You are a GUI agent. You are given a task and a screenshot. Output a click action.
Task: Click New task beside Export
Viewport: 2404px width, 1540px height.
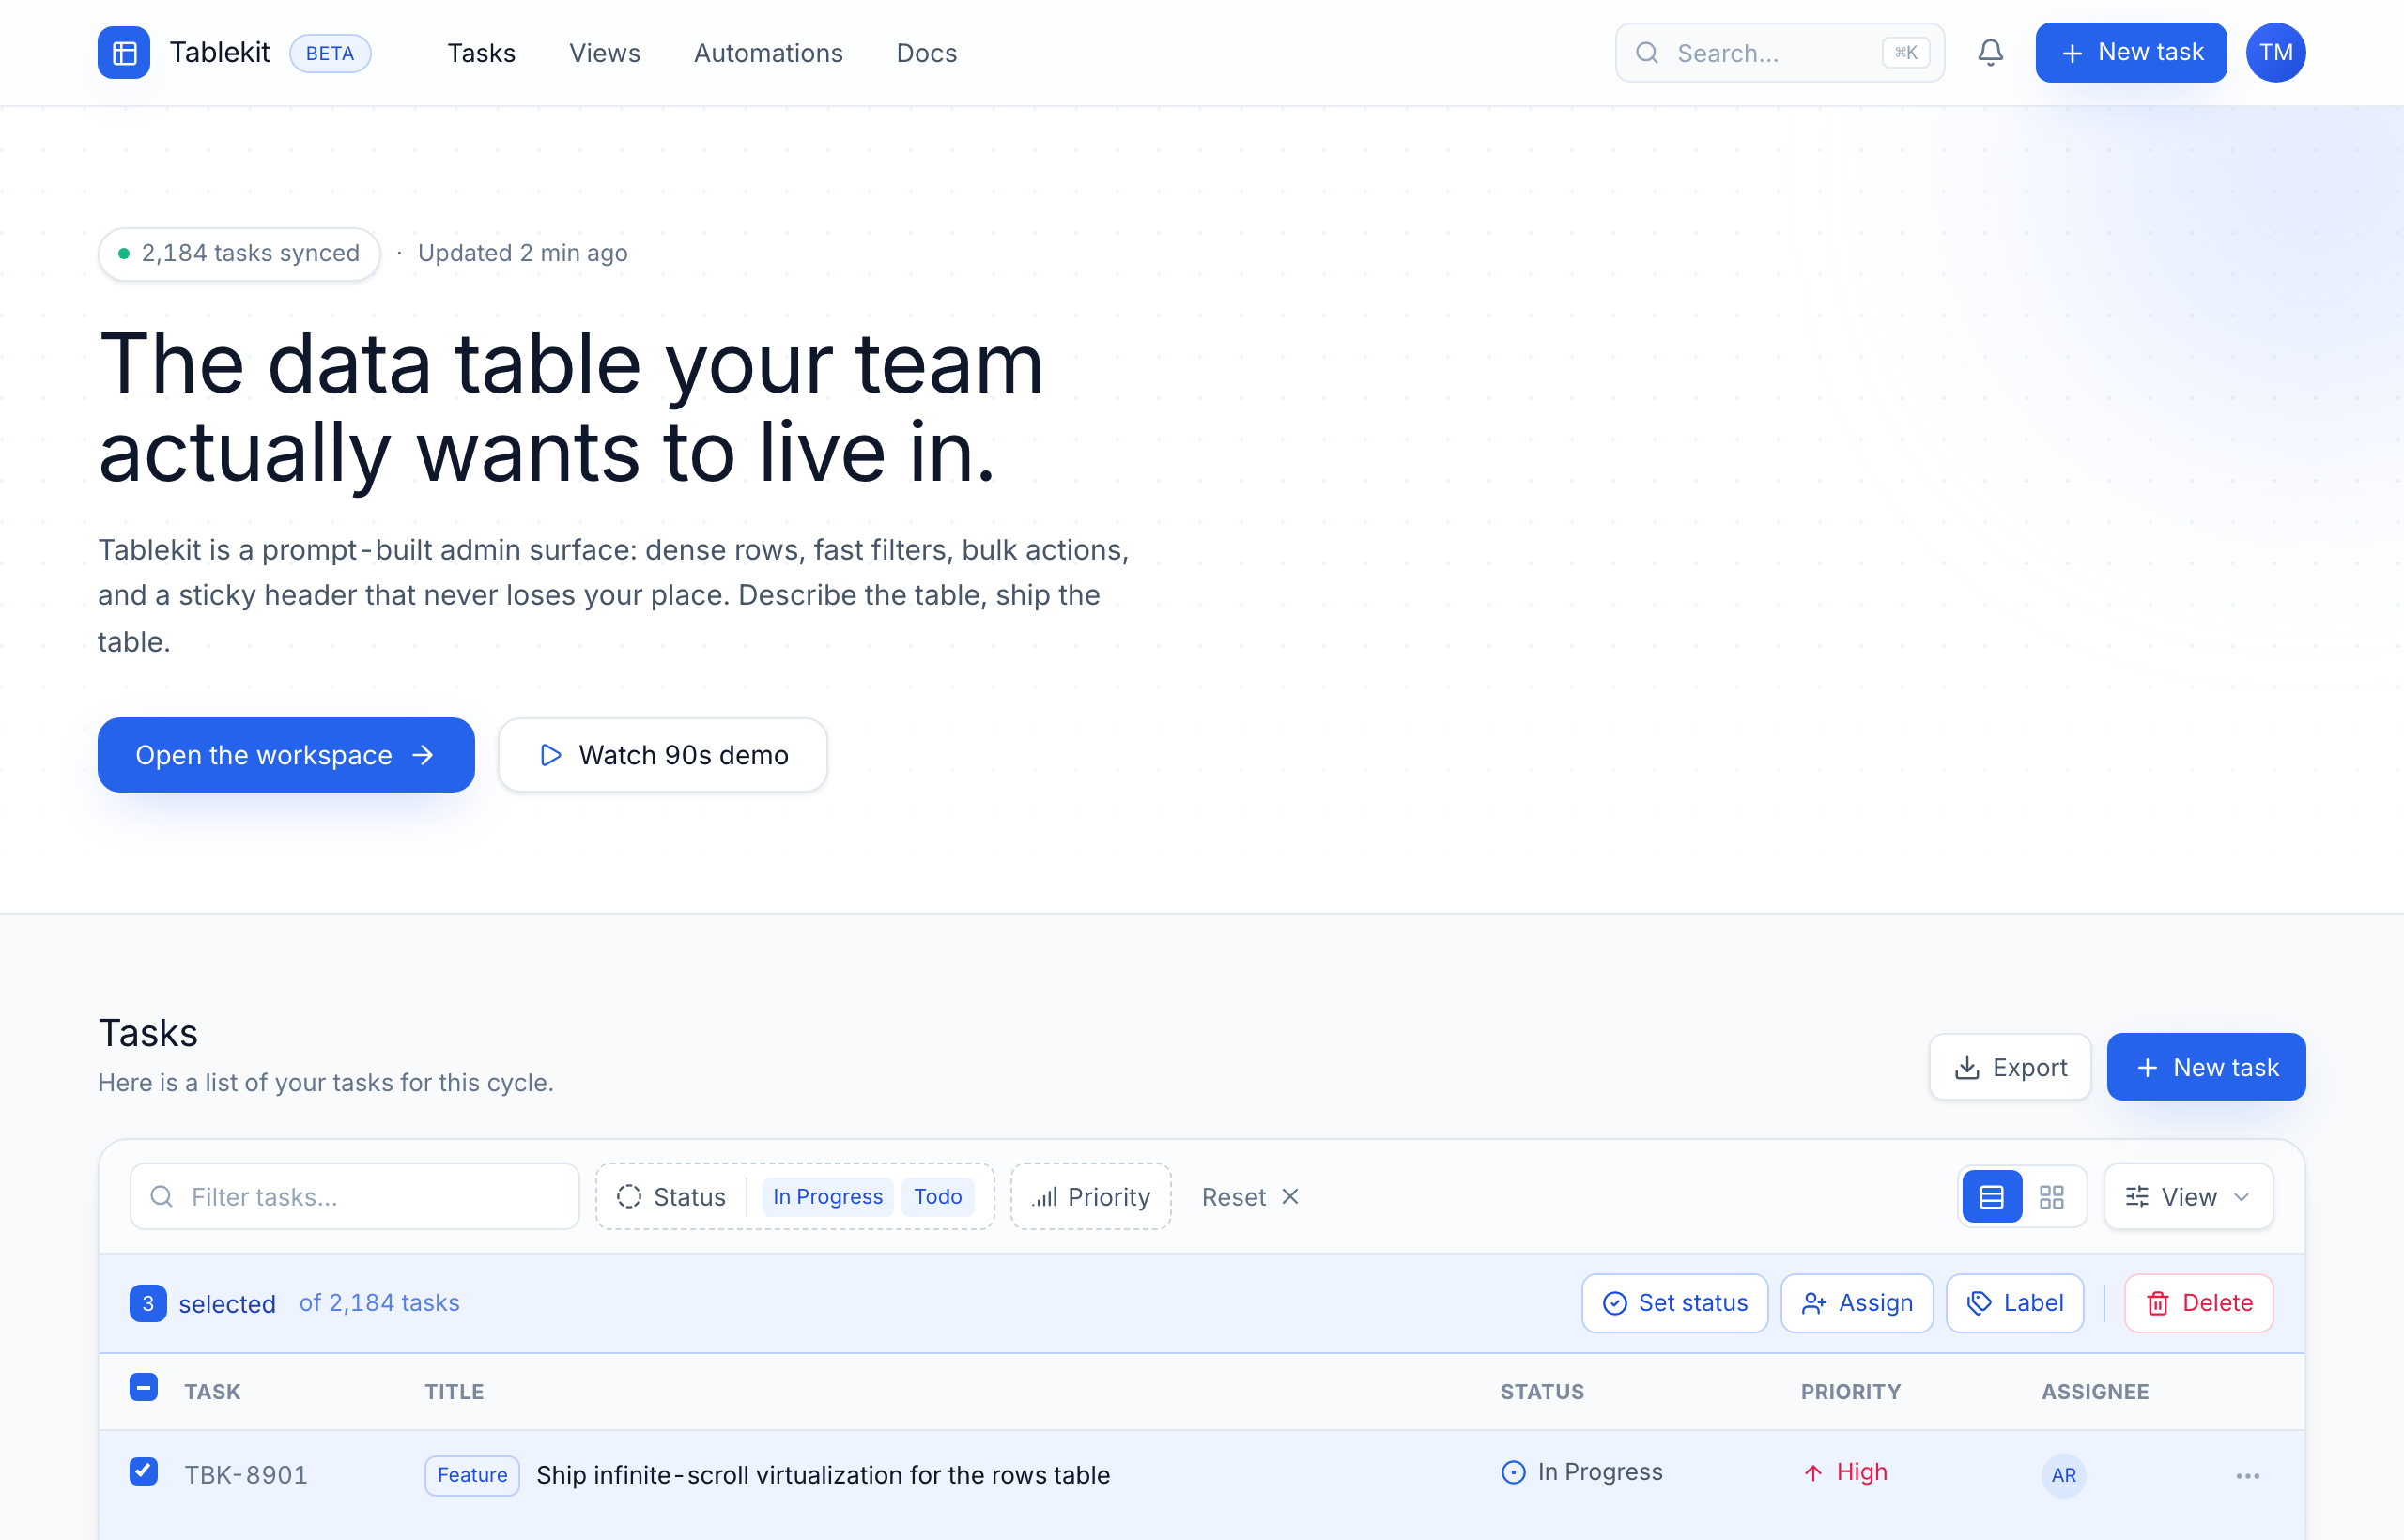[x=2205, y=1067]
